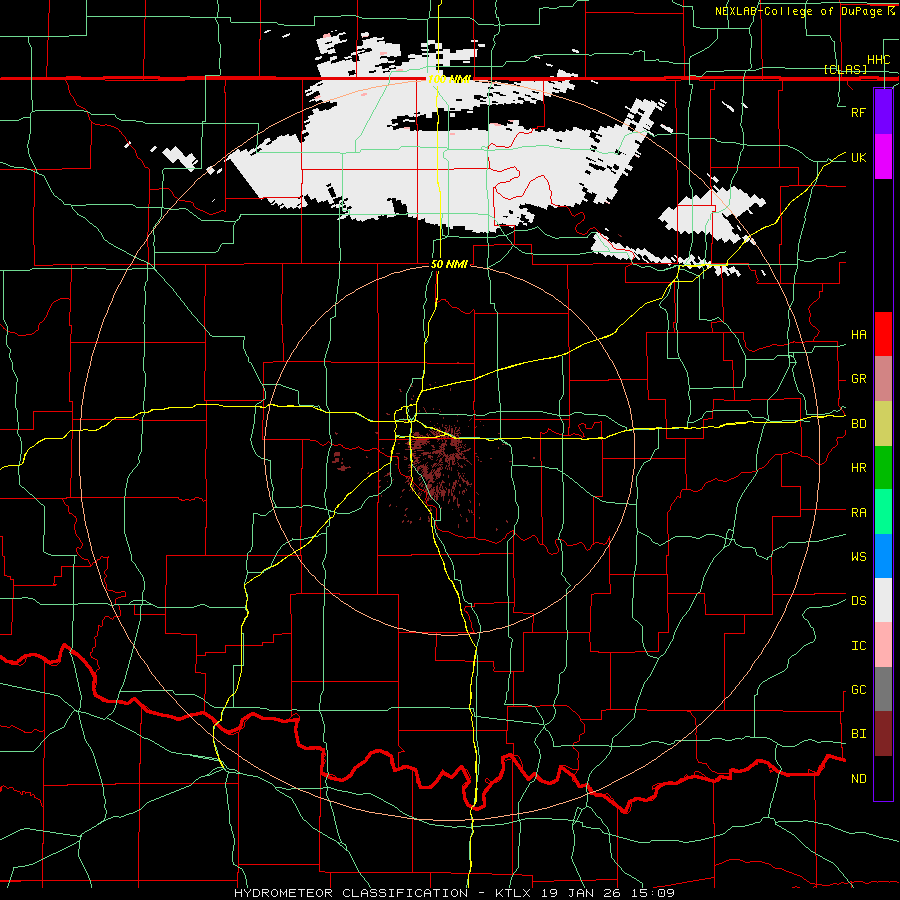Screen dimensions: 900x900
Task: Select the gray GC legend swatch
Action: pyautogui.click(x=883, y=689)
